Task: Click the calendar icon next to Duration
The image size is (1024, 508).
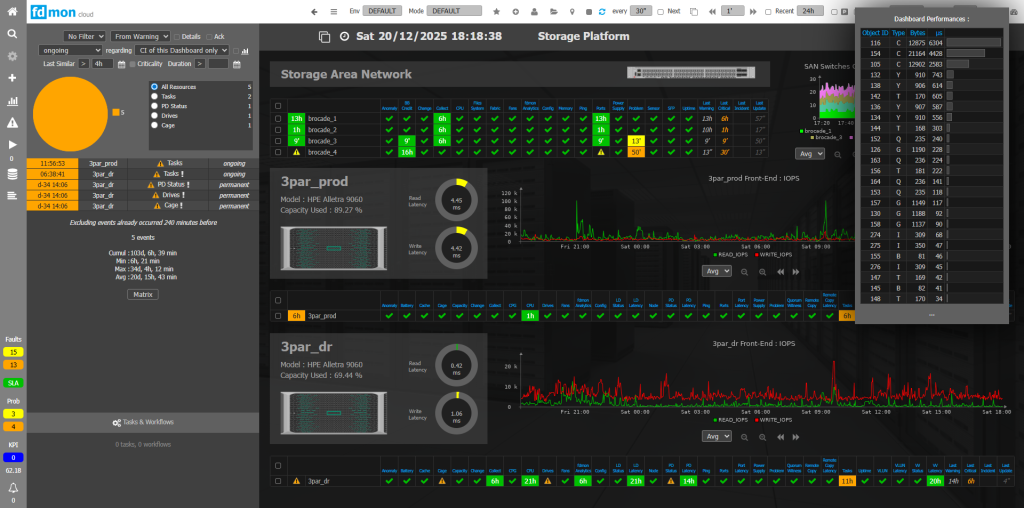Action: point(236,64)
